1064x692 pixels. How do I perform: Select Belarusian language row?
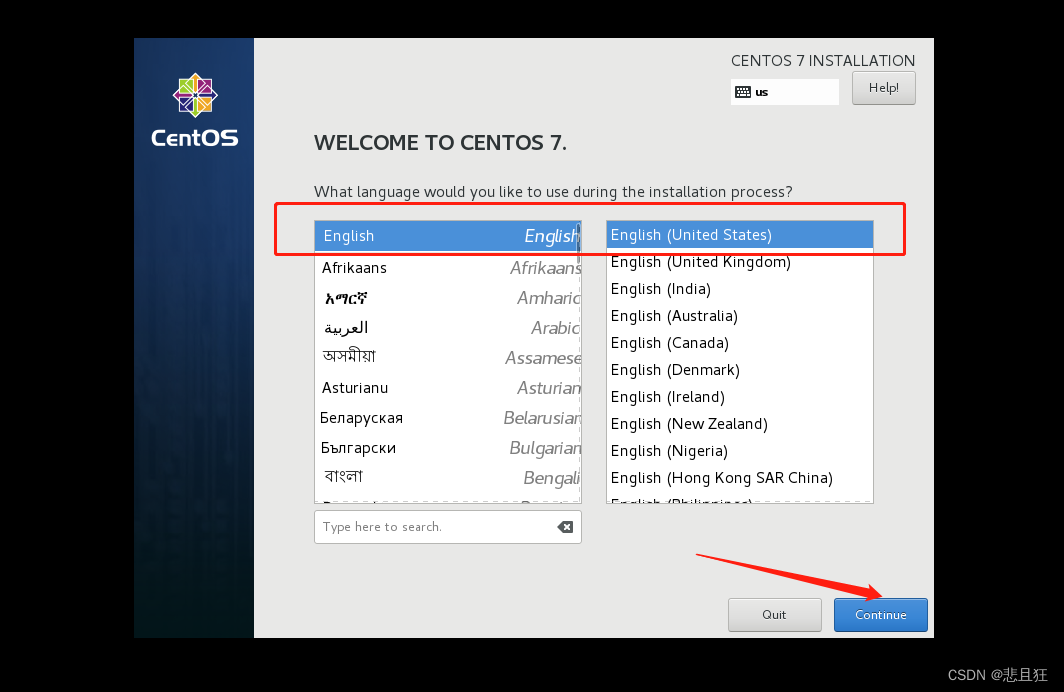(x=447, y=418)
